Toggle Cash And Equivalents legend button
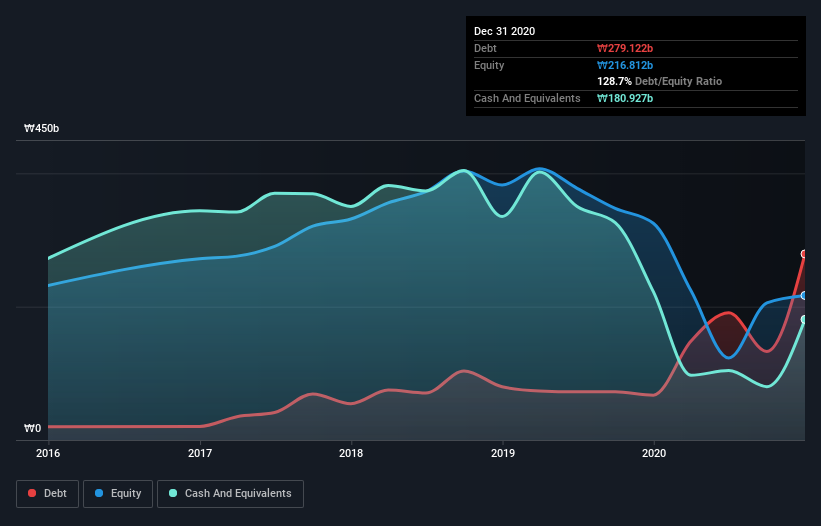 pyautogui.click(x=230, y=494)
